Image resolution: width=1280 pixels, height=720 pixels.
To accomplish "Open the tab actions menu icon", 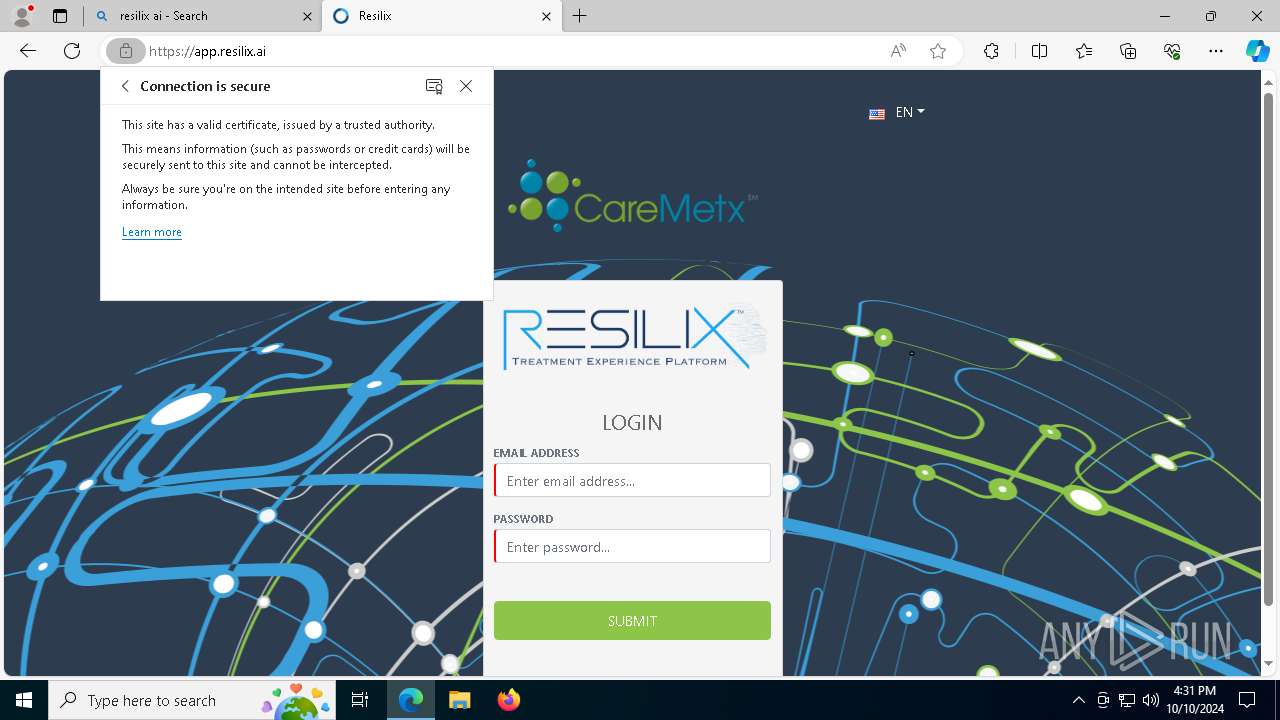I will click(x=60, y=16).
